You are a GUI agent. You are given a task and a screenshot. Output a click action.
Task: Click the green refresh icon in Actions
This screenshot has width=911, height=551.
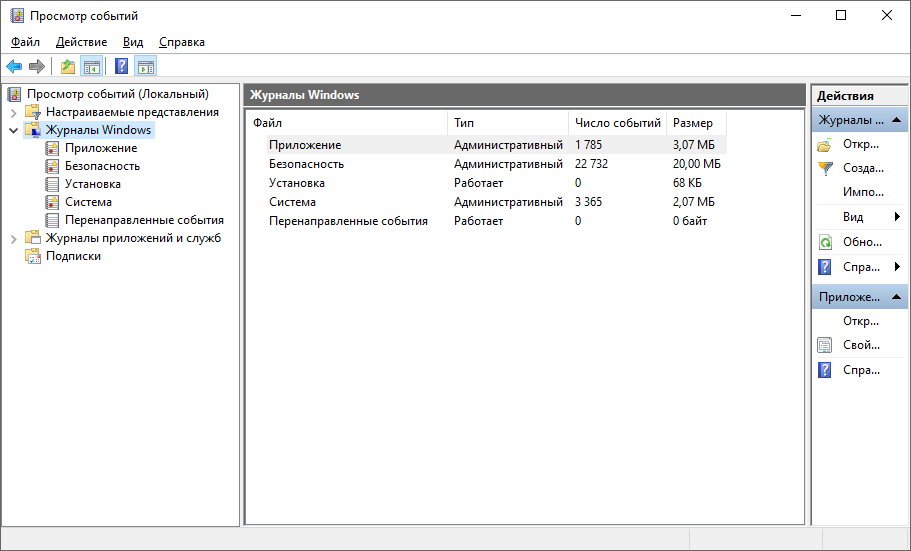[x=824, y=242]
